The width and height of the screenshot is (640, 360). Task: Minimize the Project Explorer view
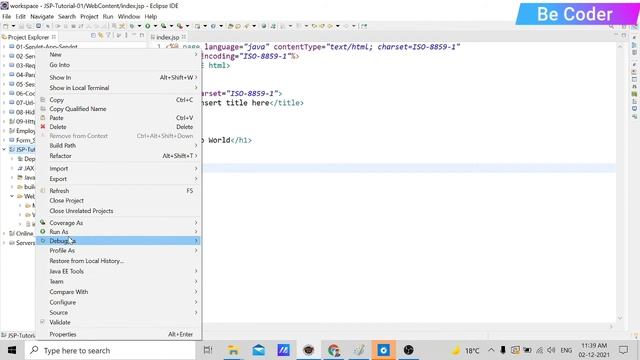click(134, 36)
